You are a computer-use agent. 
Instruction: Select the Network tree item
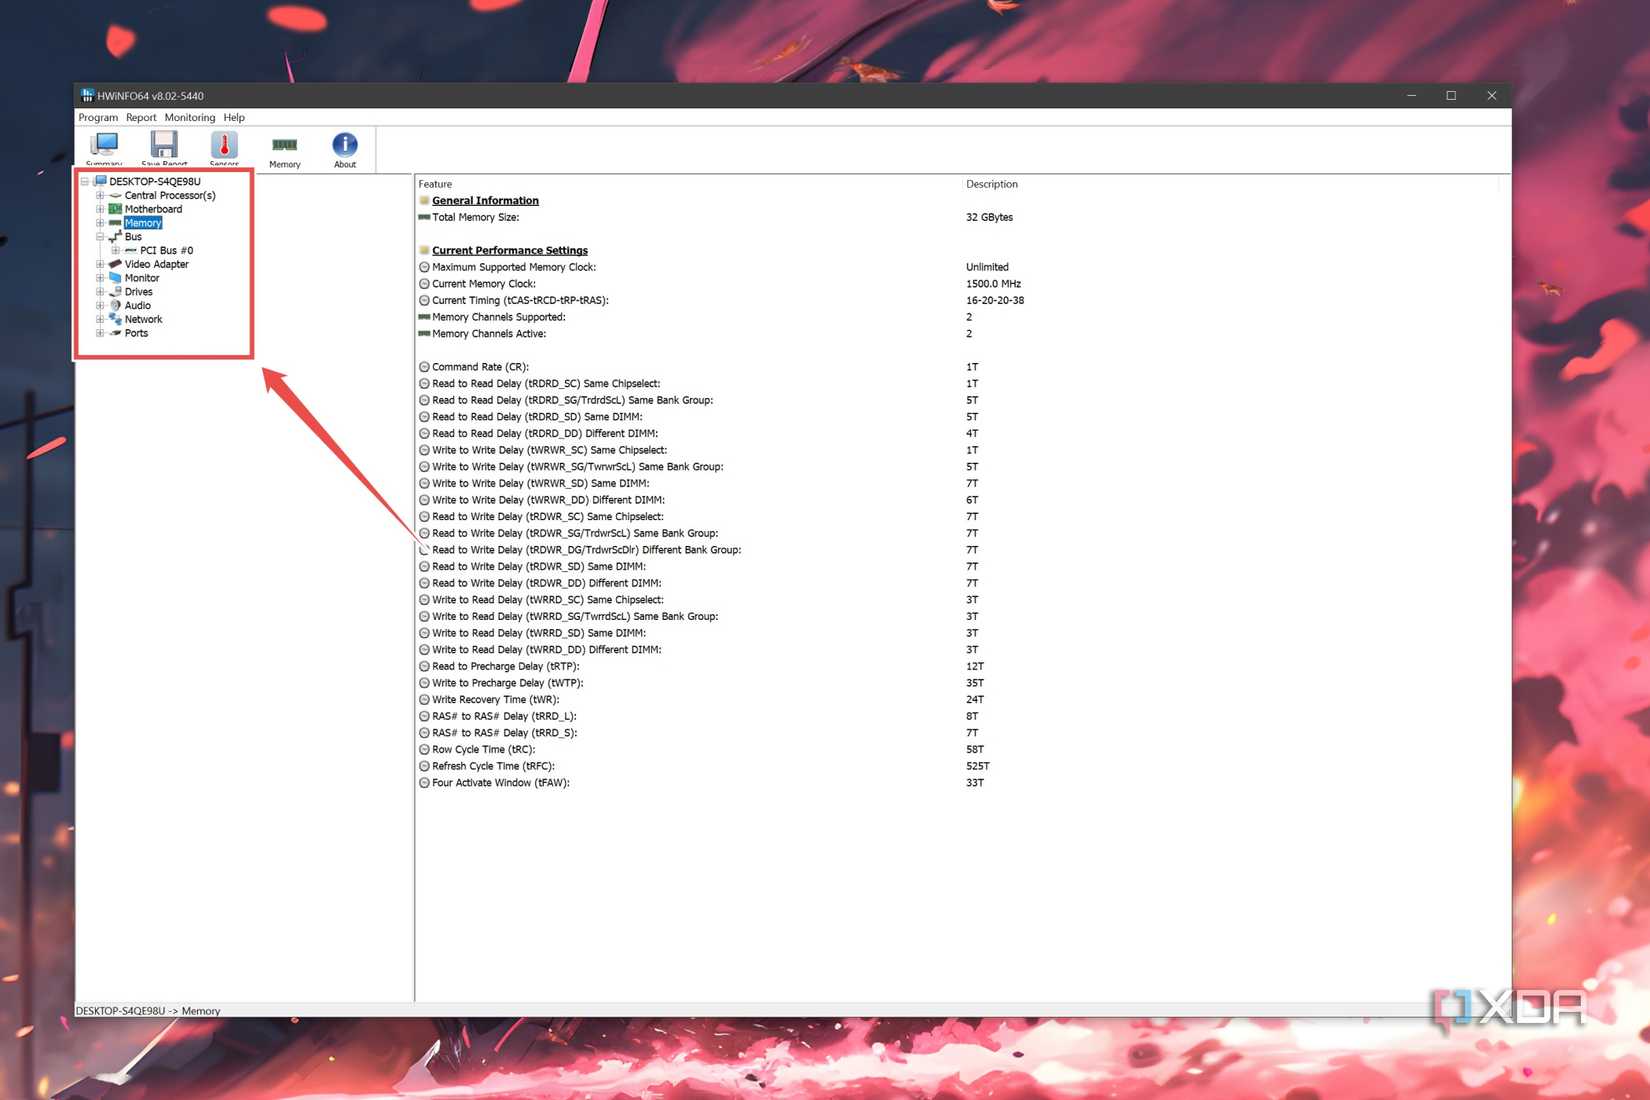143,319
